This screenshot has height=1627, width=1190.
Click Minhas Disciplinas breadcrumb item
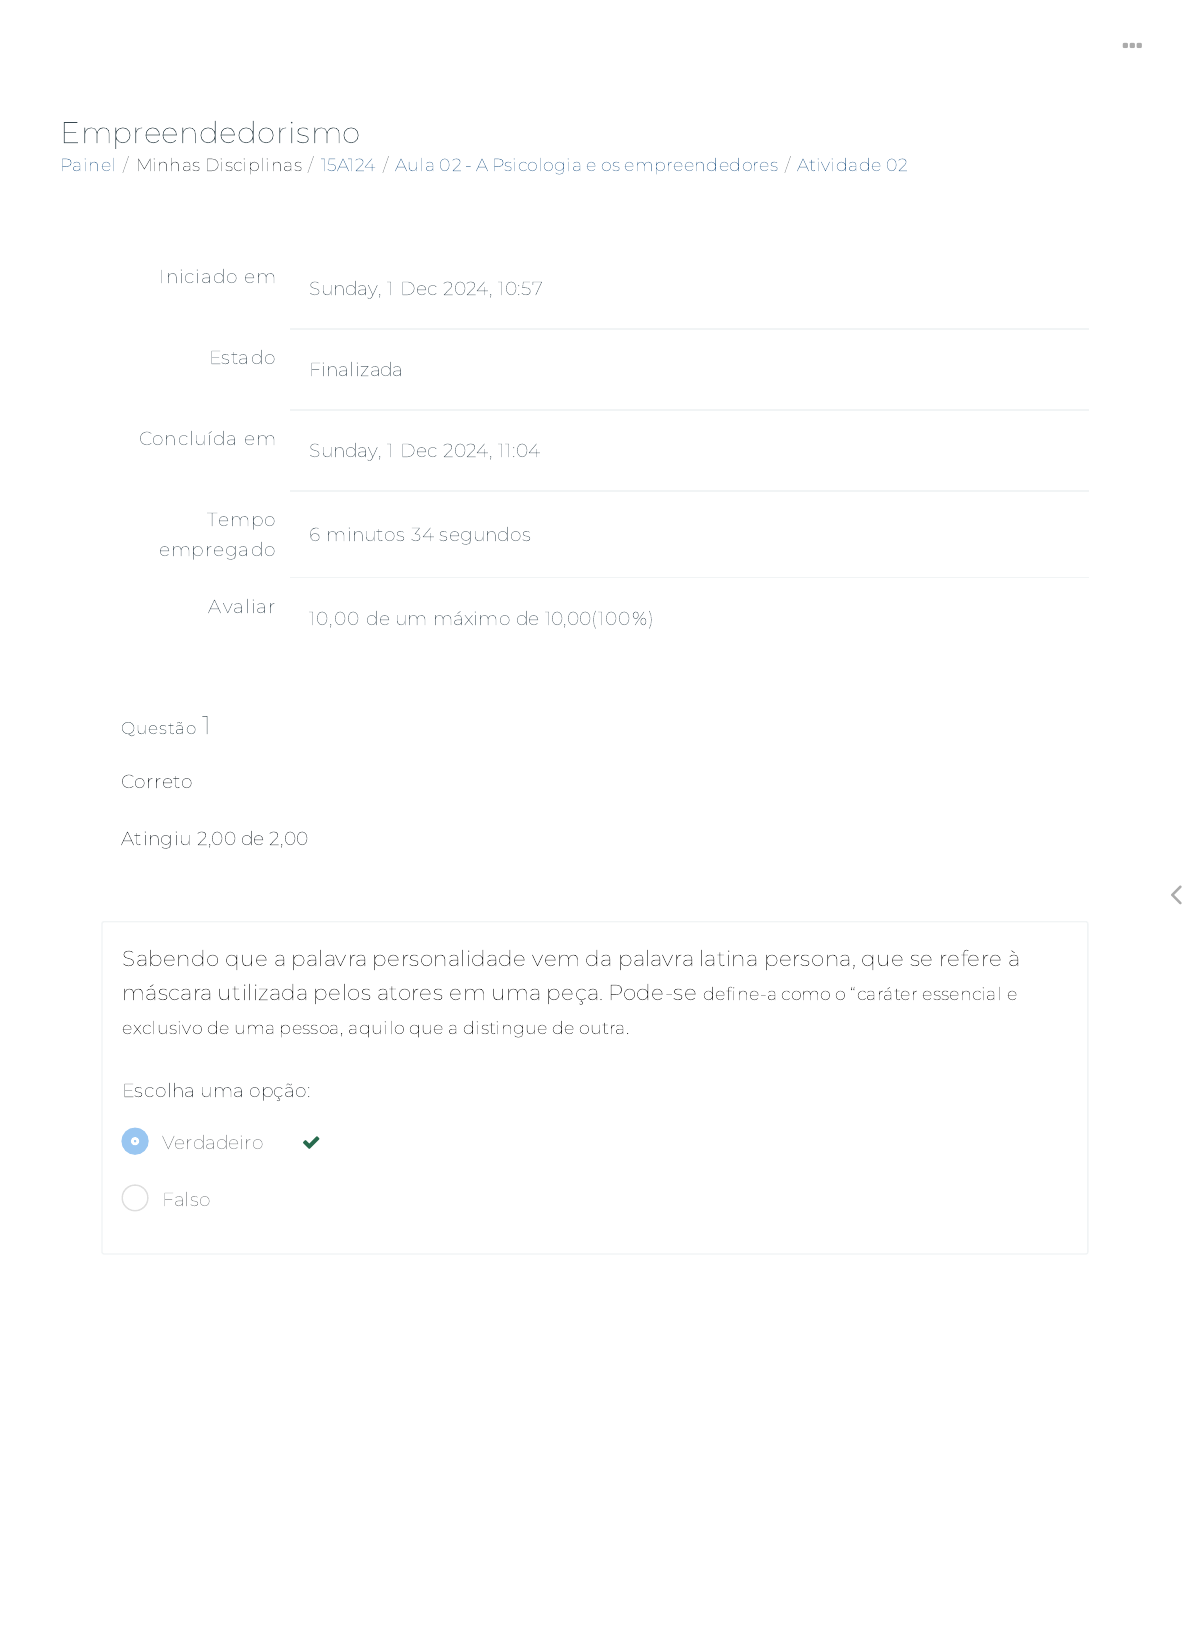click(x=218, y=165)
